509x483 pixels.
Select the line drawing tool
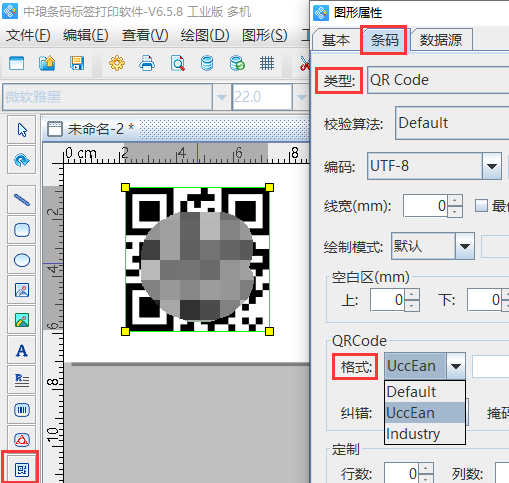[22, 200]
